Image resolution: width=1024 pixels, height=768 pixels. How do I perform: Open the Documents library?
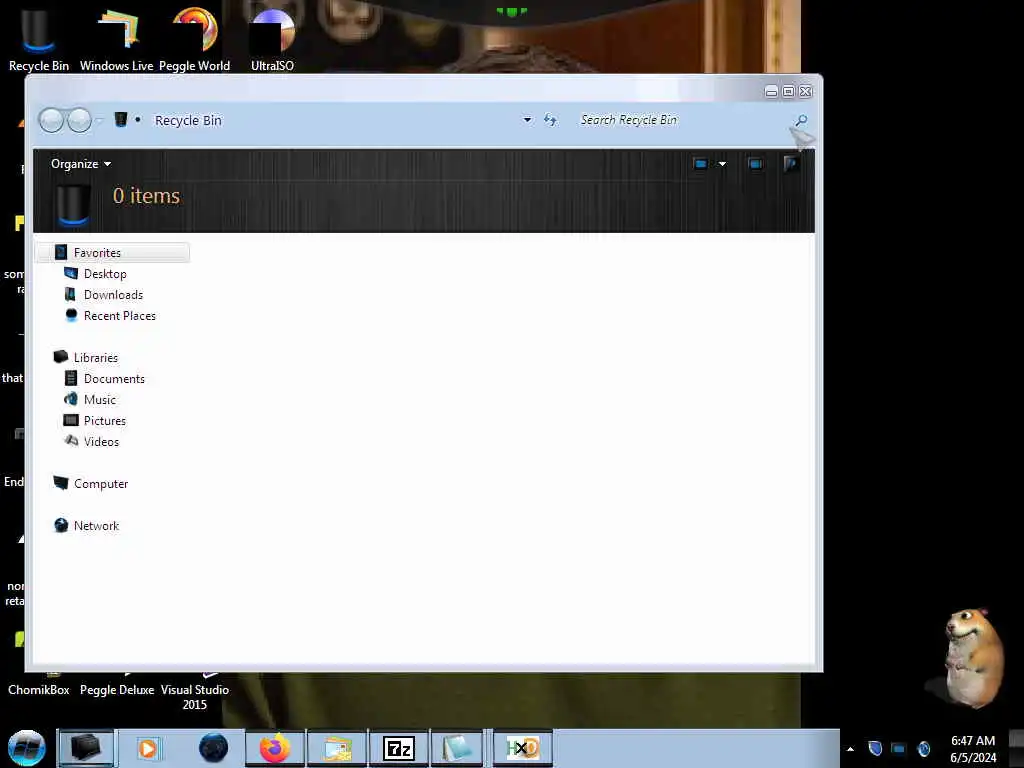coord(114,379)
